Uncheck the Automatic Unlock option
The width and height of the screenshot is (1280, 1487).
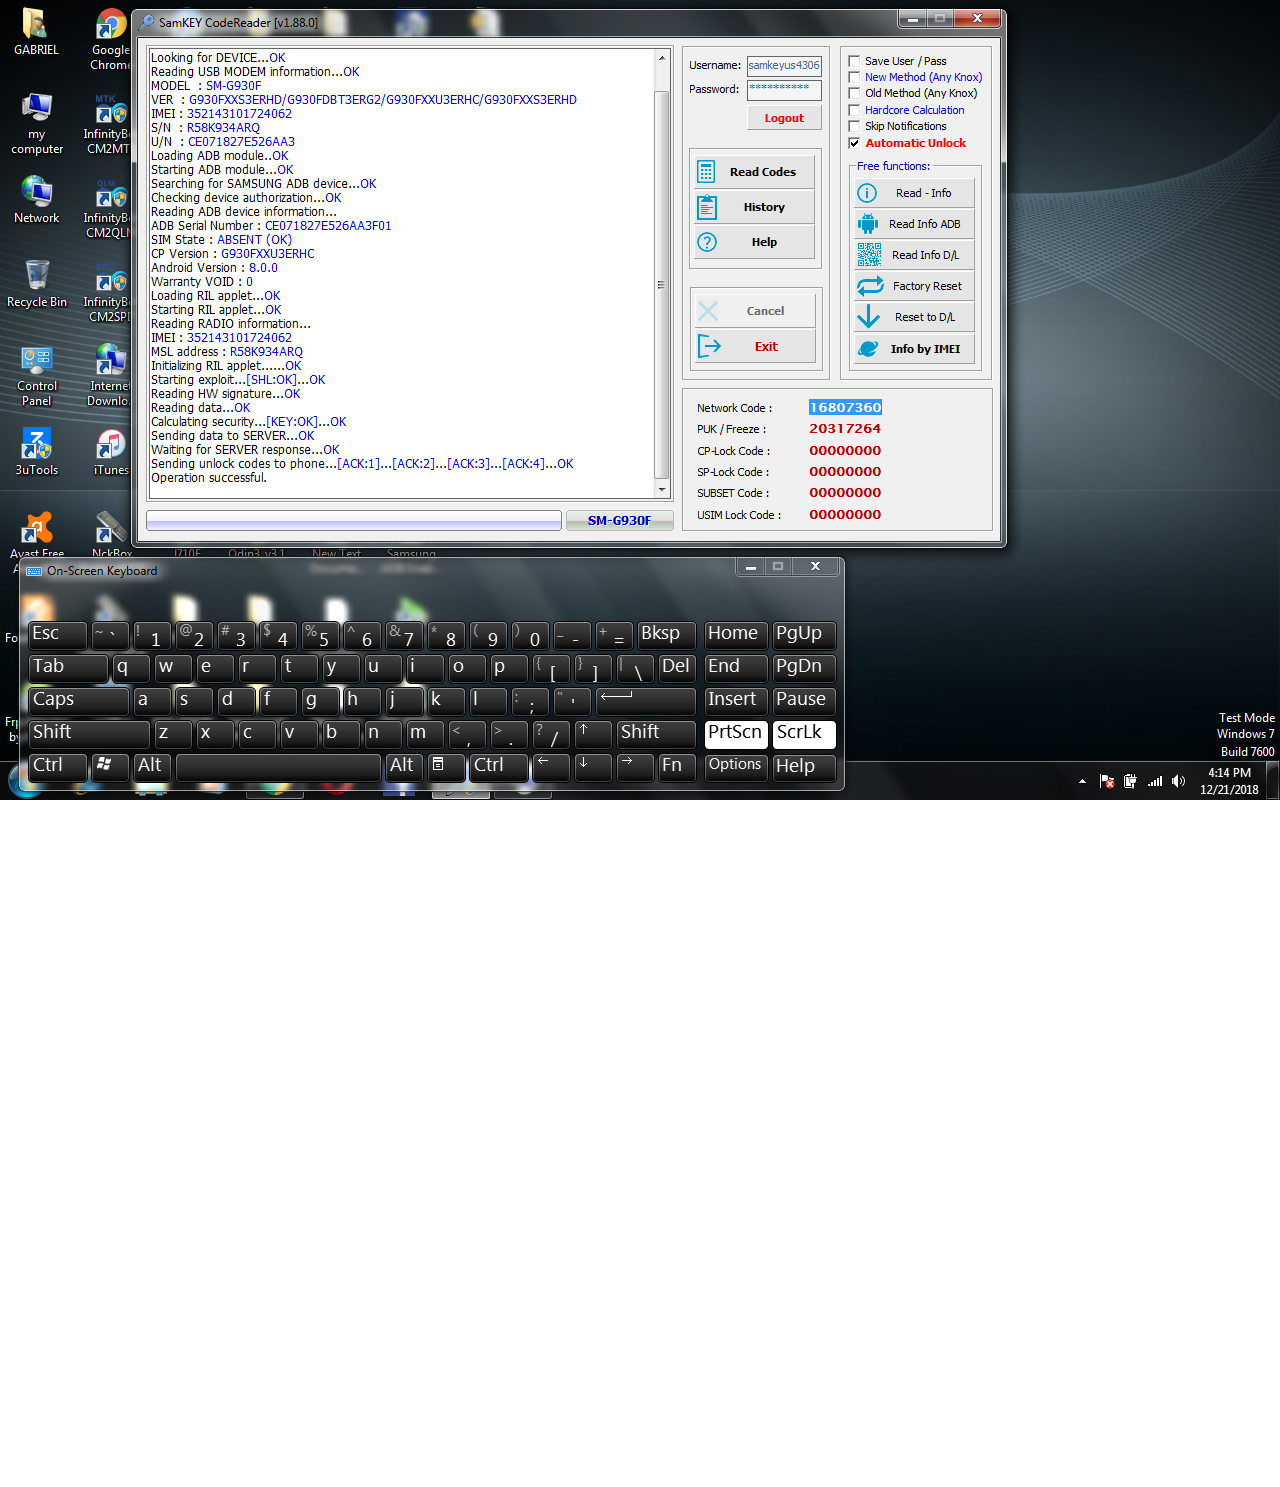(x=854, y=143)
